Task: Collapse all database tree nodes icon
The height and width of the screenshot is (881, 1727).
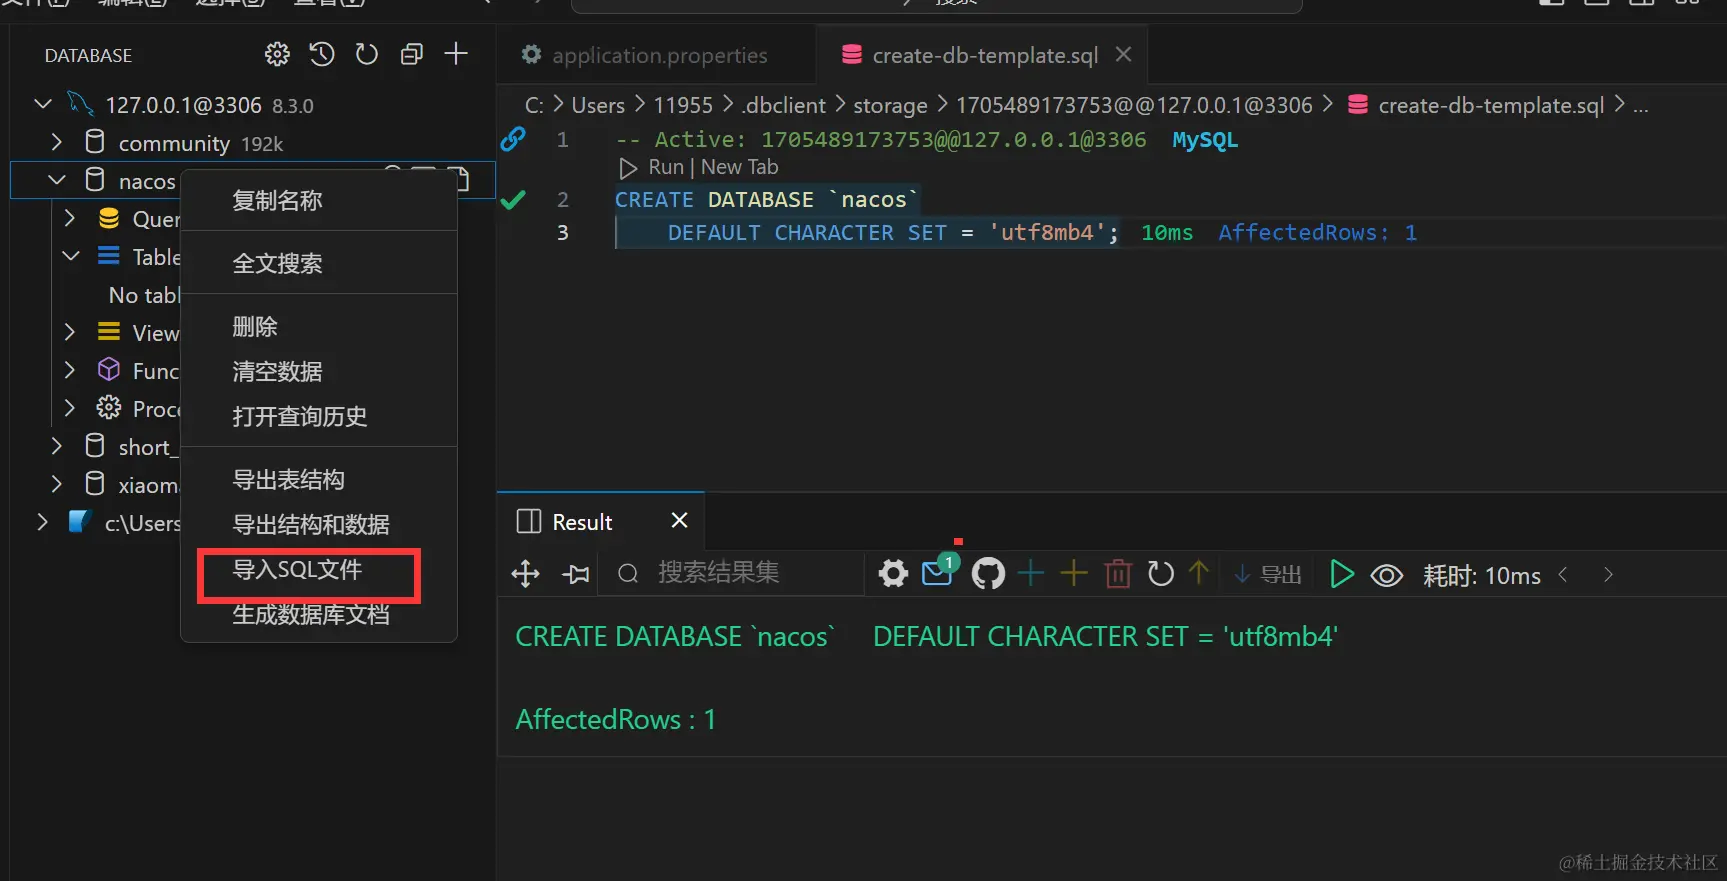Action: (412, 54)
